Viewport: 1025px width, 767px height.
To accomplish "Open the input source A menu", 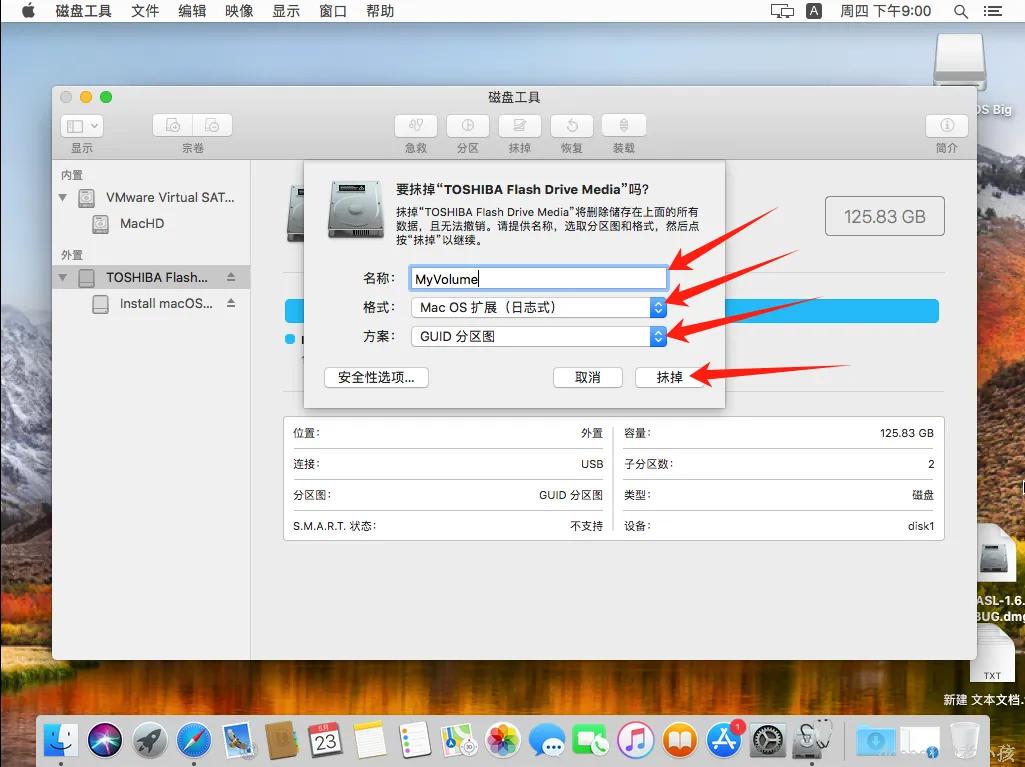I will (814, 11).
